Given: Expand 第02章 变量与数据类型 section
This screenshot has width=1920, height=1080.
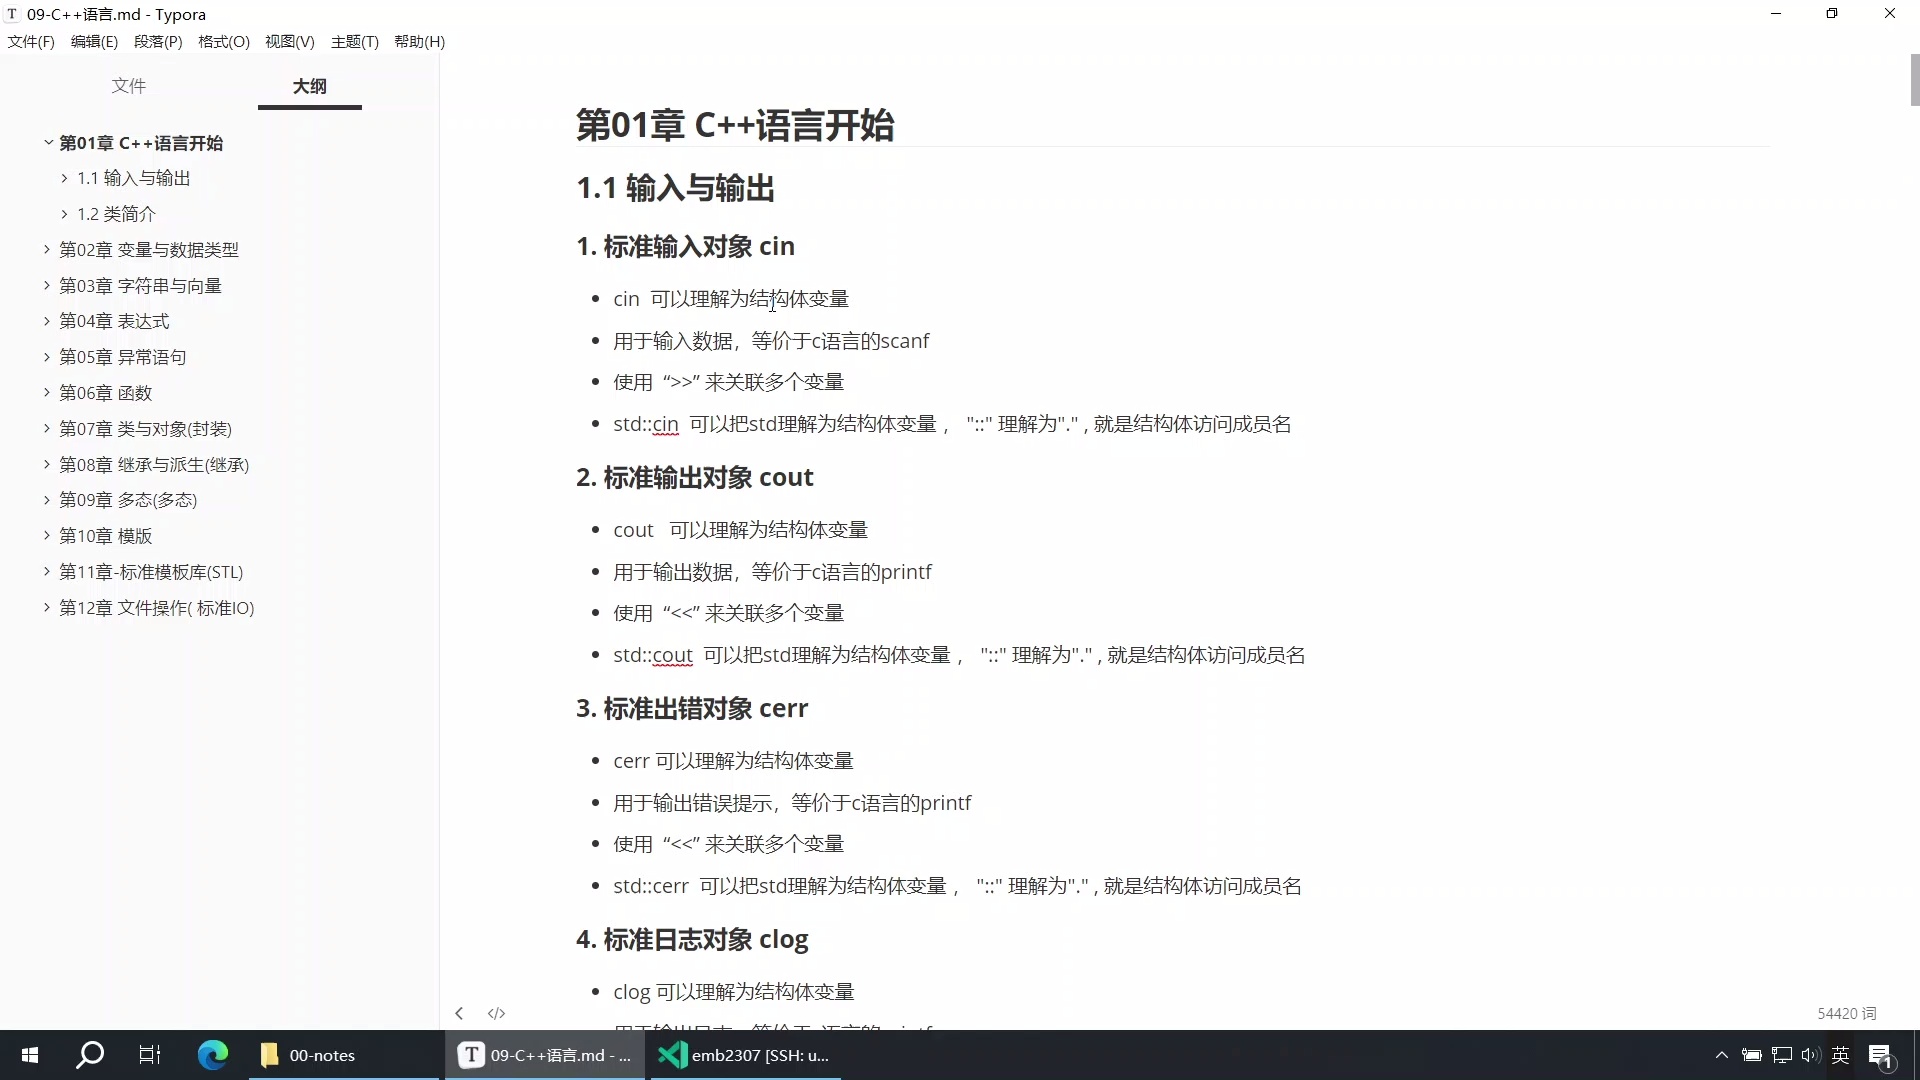Looking at the screenshot, I should click(x=45, y=249).
